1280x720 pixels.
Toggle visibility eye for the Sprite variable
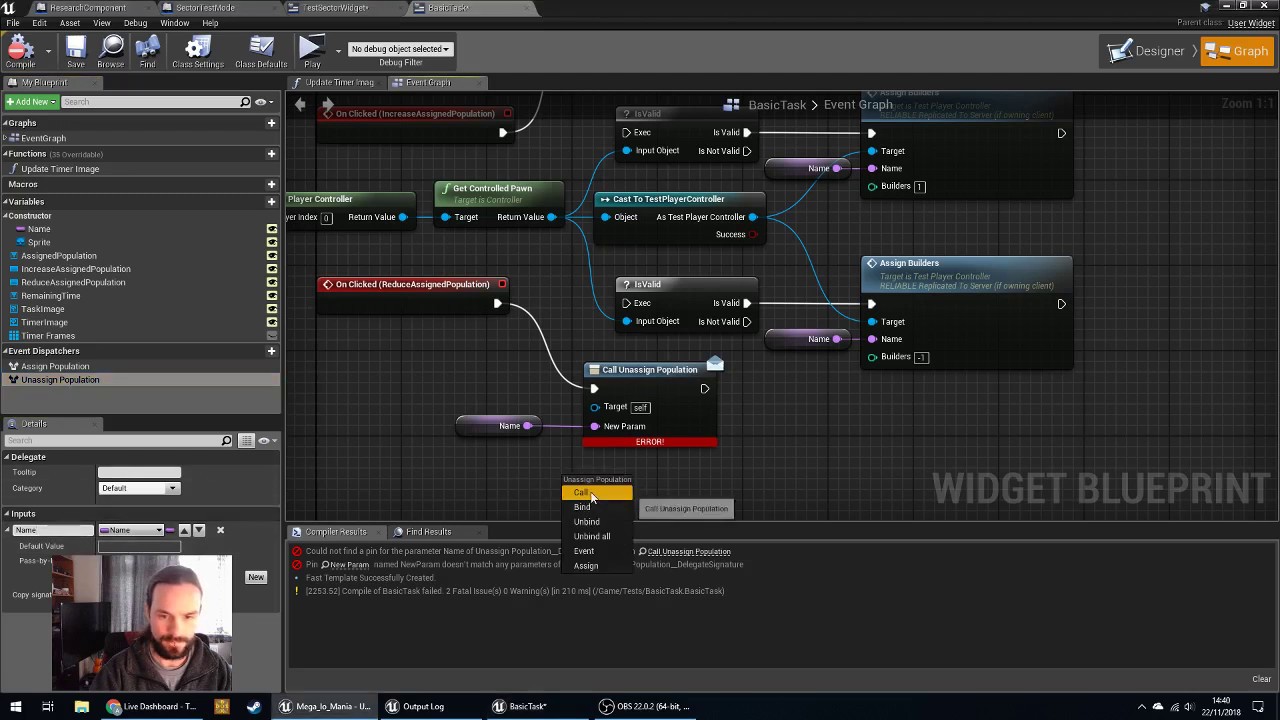tap(271, 242)
